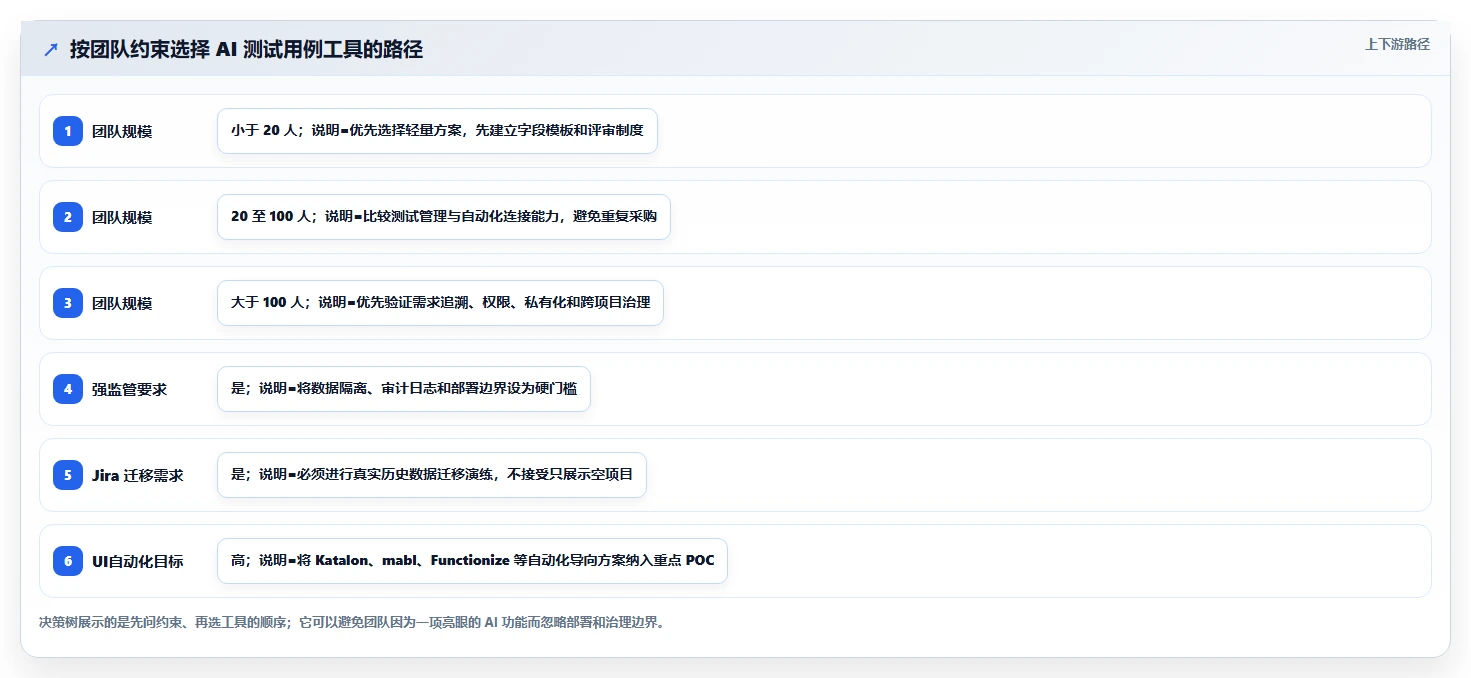Select the 真实历史数据迁移演练 description box
The width and height of the screenshot is (1471, 678).
pyautogui.click(x=432, y=475)
